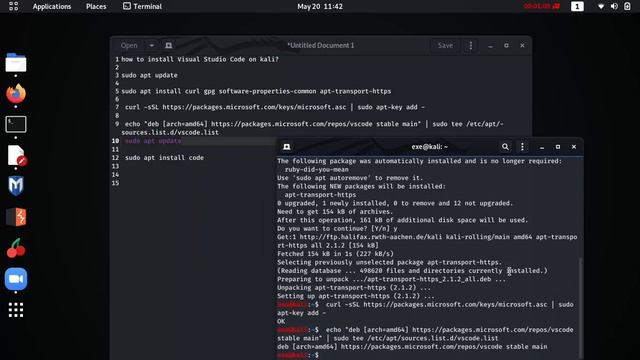Click 'Do you want to continue? [Y/n] y' line
This screenshot has height=360, width=640.
(337, 228)
